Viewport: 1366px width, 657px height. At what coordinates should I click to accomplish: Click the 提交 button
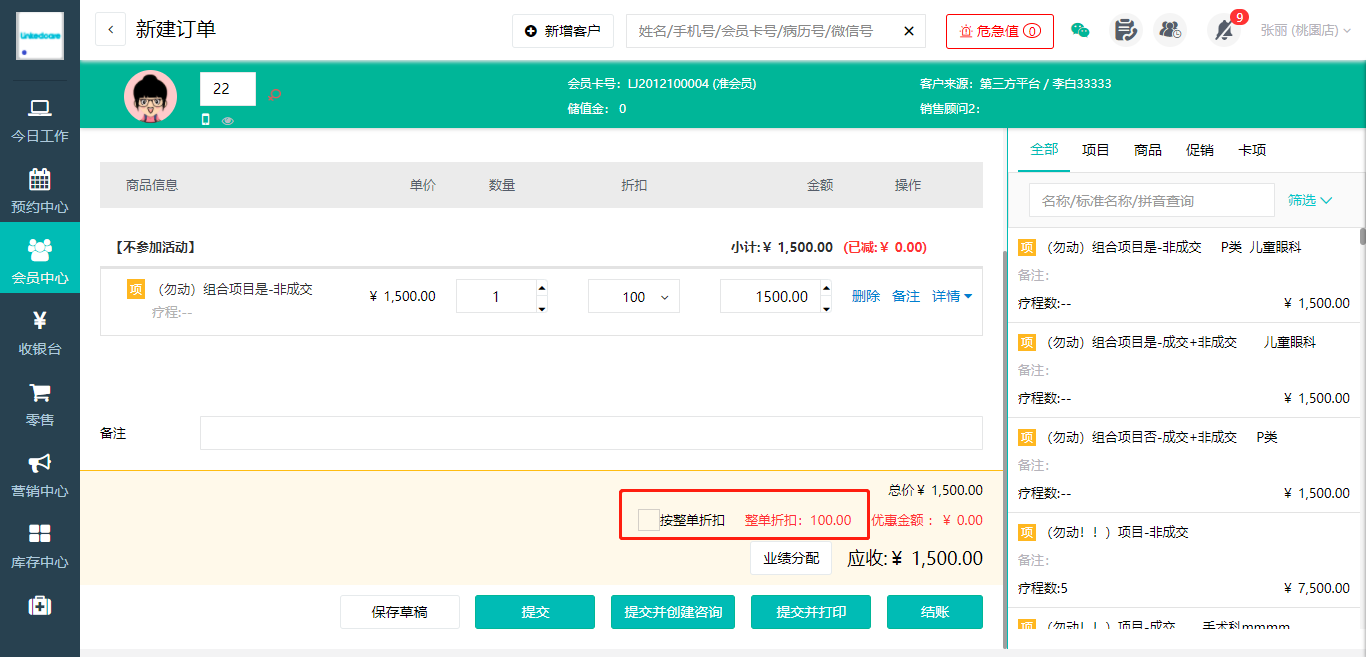[x=535, y=612]
